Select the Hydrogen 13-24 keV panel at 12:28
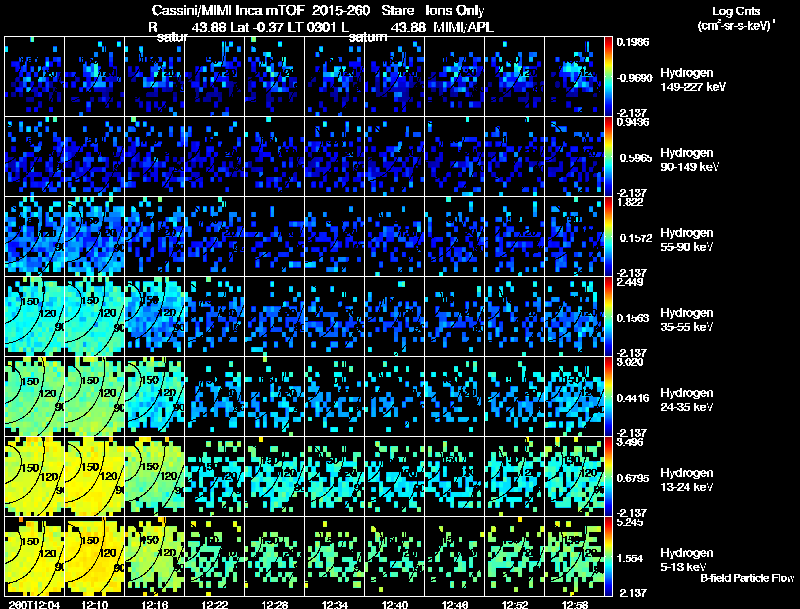Image resolution: width=800 pixels, height=609 pixels. pos(274,477)
